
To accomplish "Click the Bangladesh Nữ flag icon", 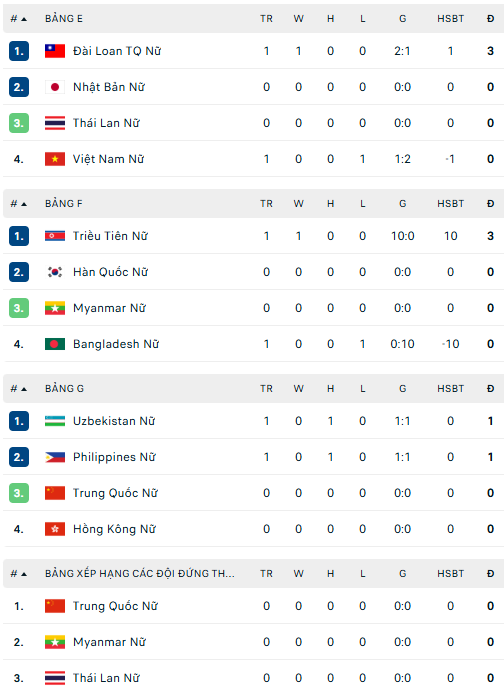I will point(55,344).
